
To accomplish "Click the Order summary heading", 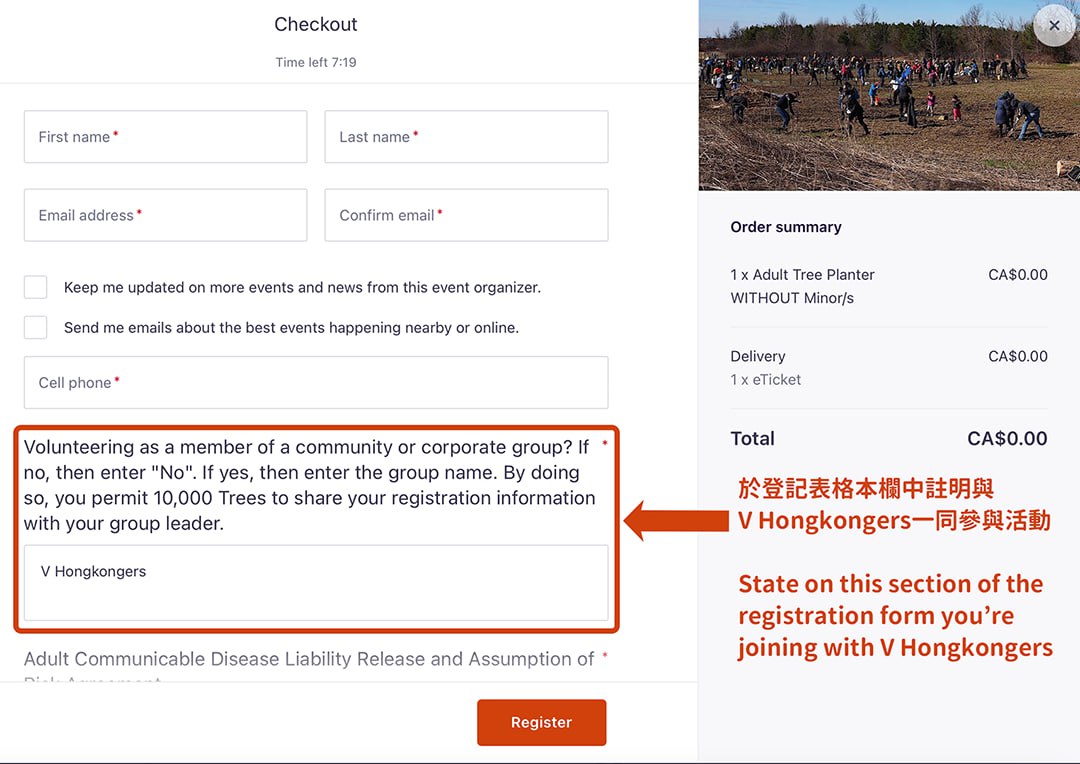I will click(786, 227).
